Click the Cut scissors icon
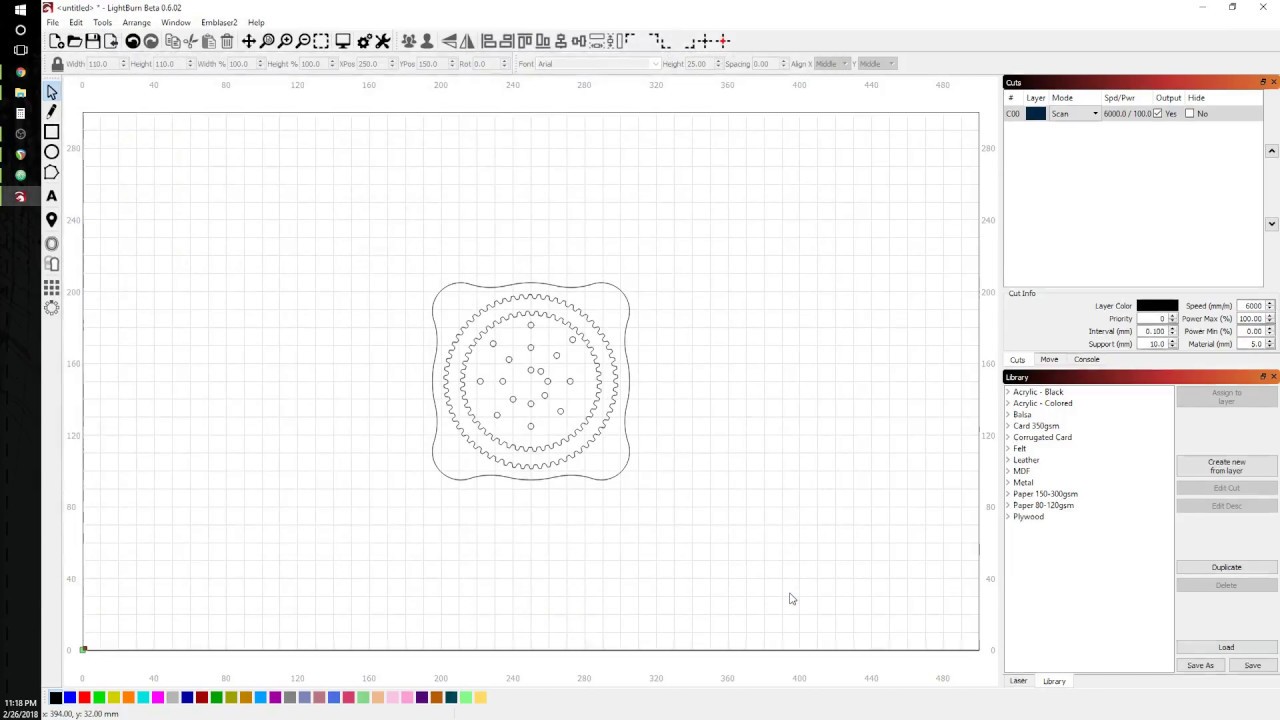The width and height of the screenshot is (1280, 720). 191,41
